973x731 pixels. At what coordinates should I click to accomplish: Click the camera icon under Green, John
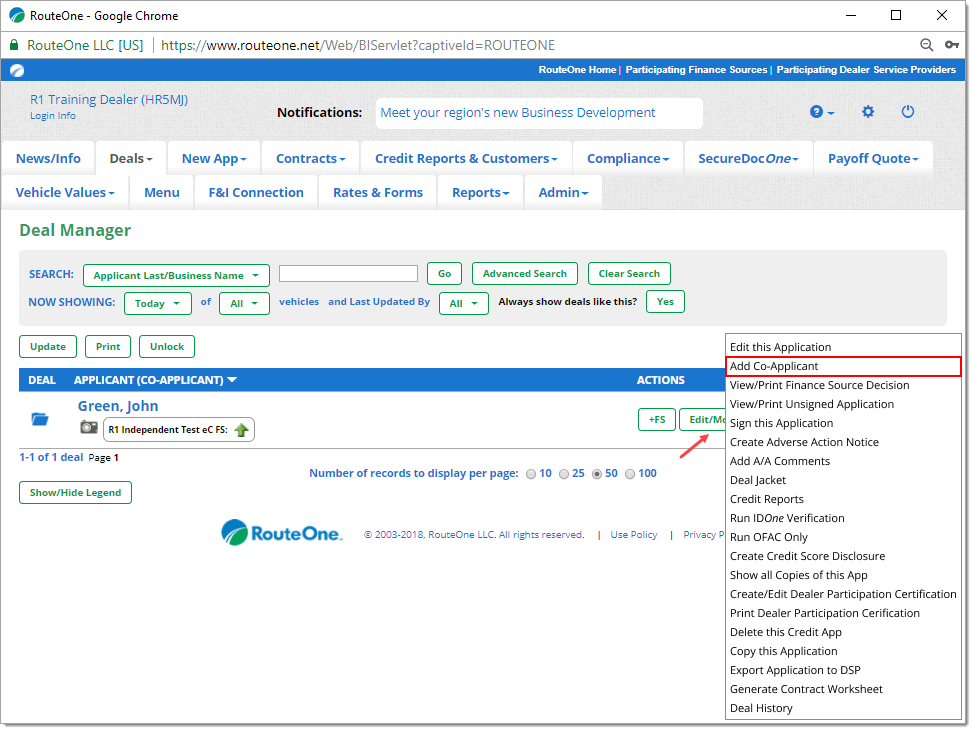[89, 427]
